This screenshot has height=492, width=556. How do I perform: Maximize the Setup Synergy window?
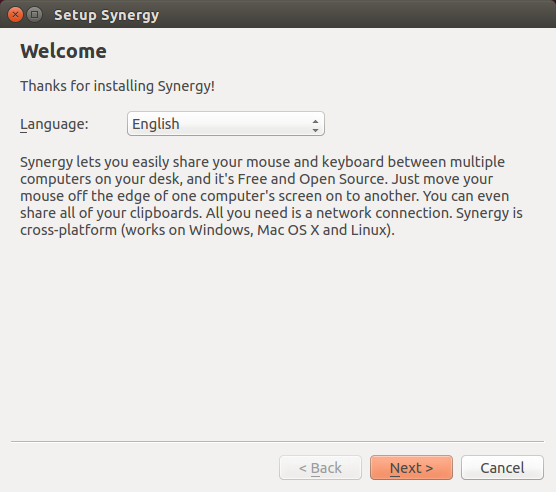(34, 15)
